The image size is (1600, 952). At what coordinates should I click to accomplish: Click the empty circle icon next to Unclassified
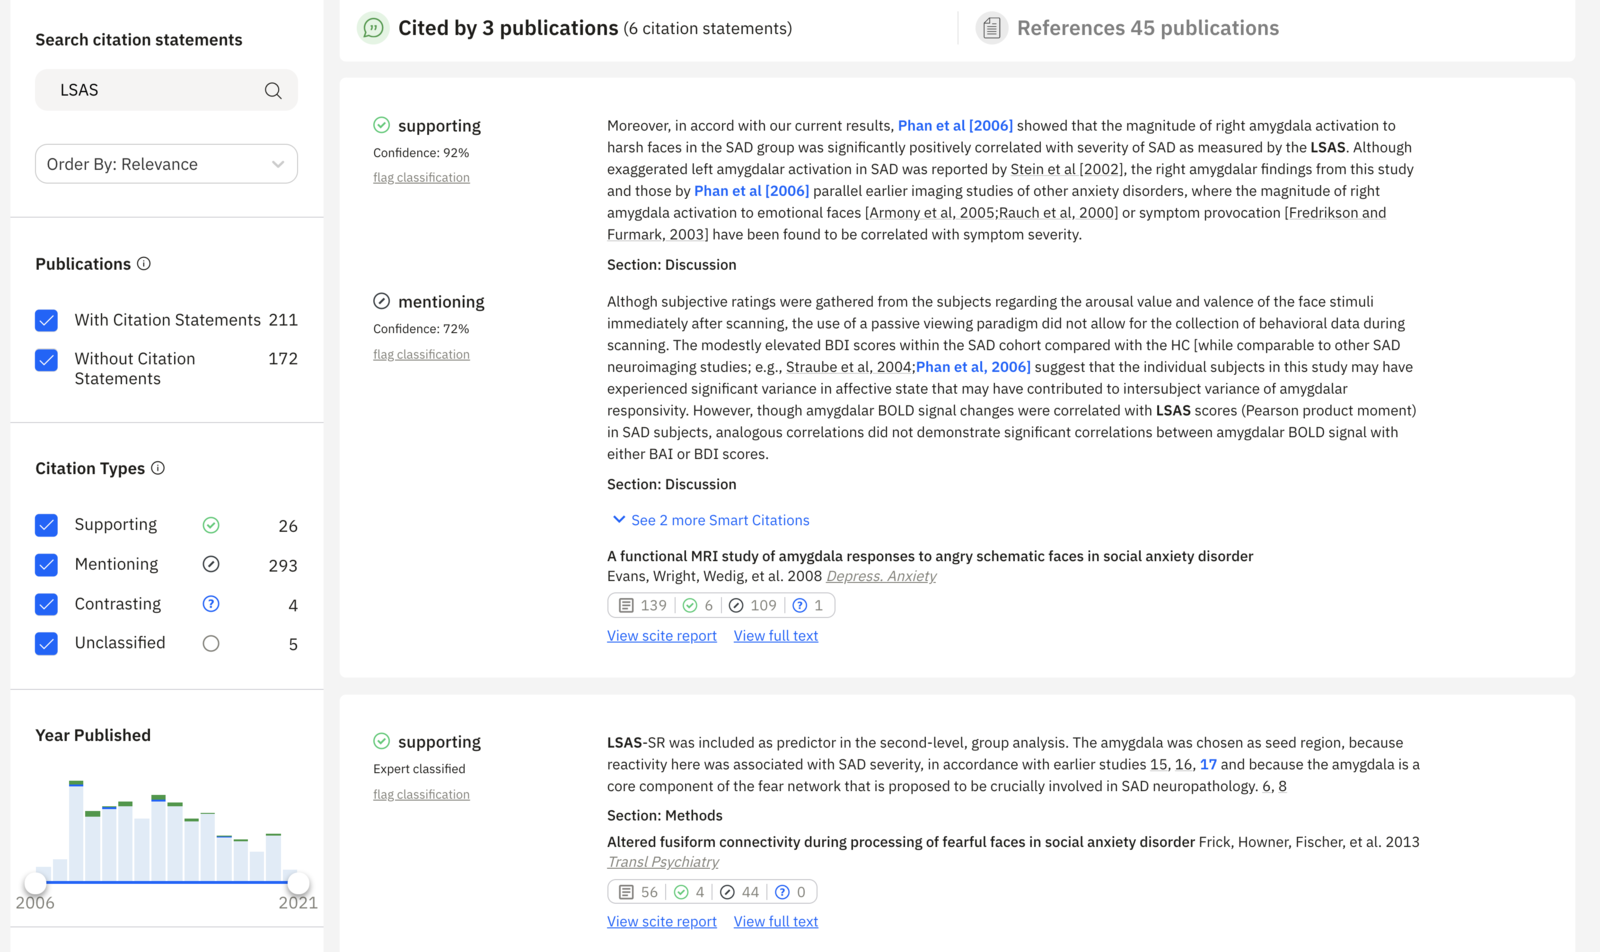(211, 643)
